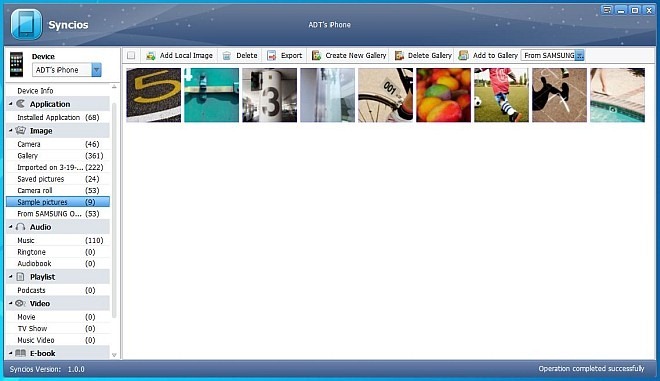
Task: Click the Delete Gallery icon
Action: [x=399, y=56]
